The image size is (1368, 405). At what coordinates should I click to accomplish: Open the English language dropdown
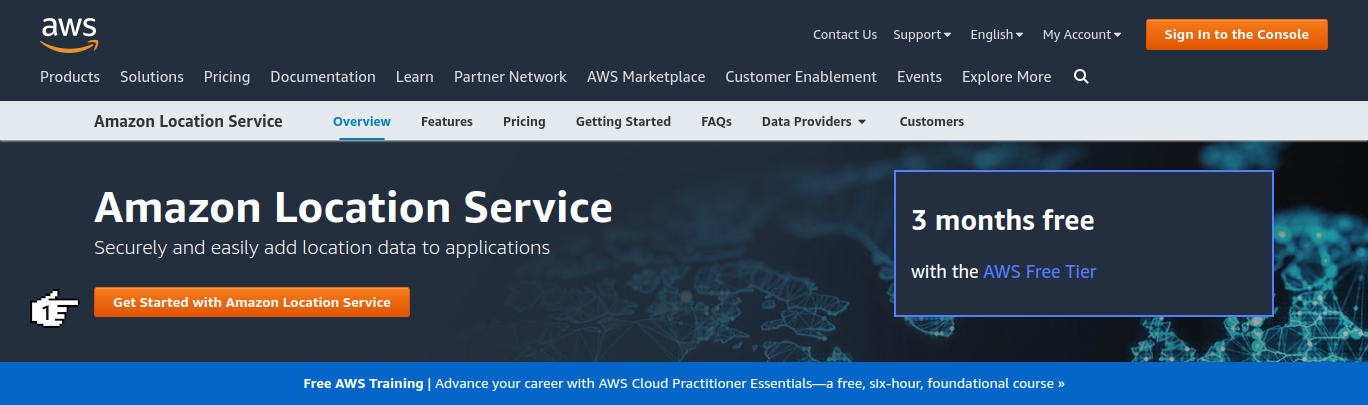pyautogui.click(x=996, y=35)
